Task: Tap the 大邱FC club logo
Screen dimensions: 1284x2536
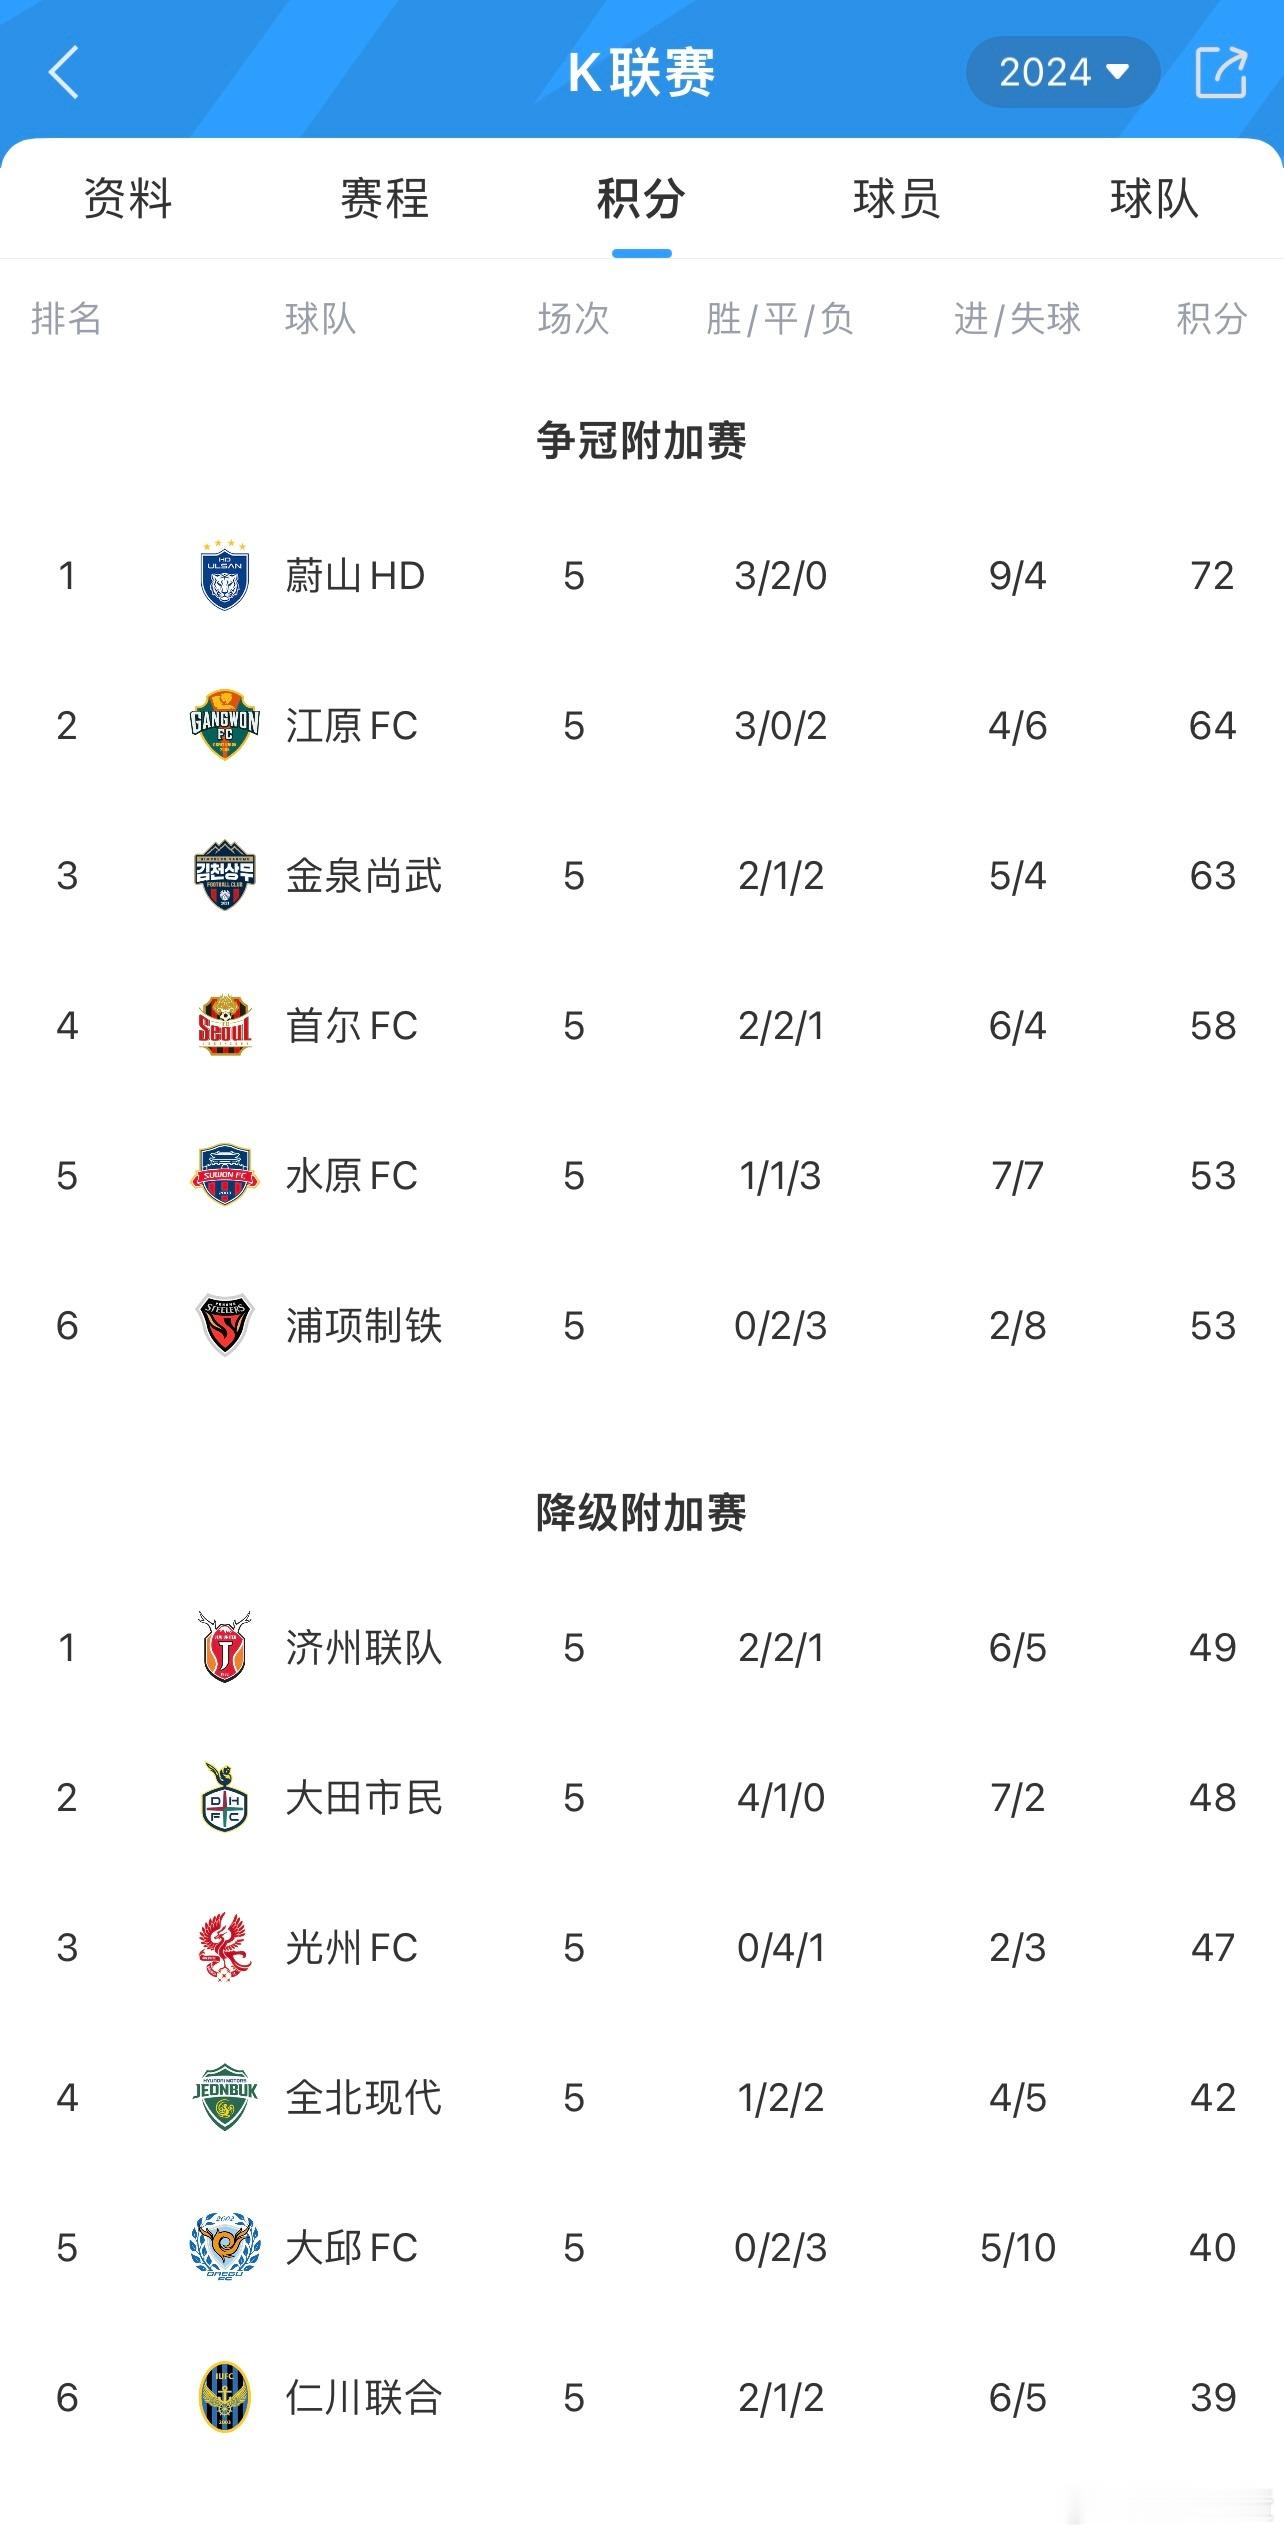Action: coord(225,2247)
